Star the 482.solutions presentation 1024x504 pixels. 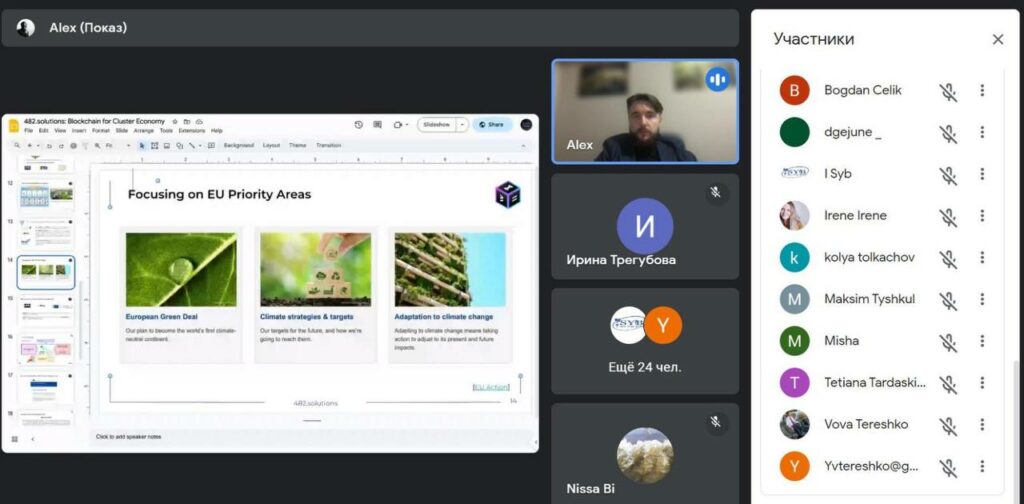[174, 122]
